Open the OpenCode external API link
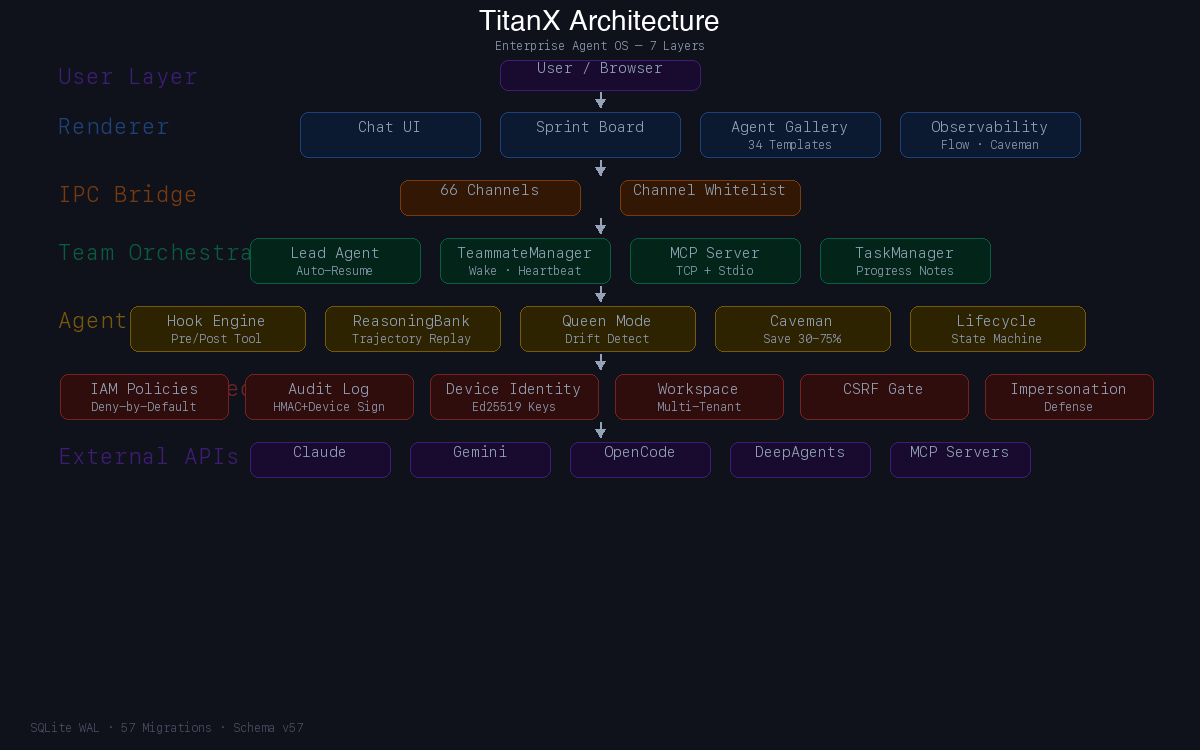 [x=640, y=459]
